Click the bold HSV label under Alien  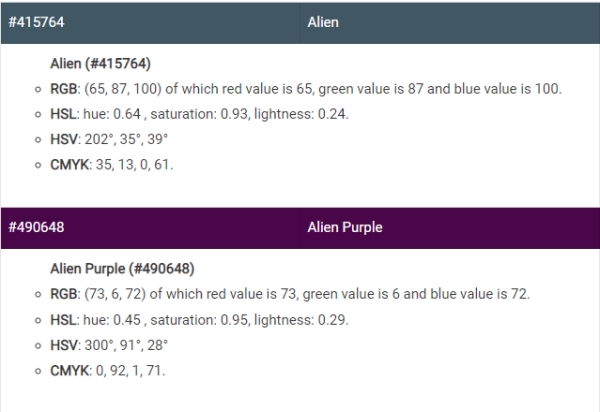(x=64, y=139)
